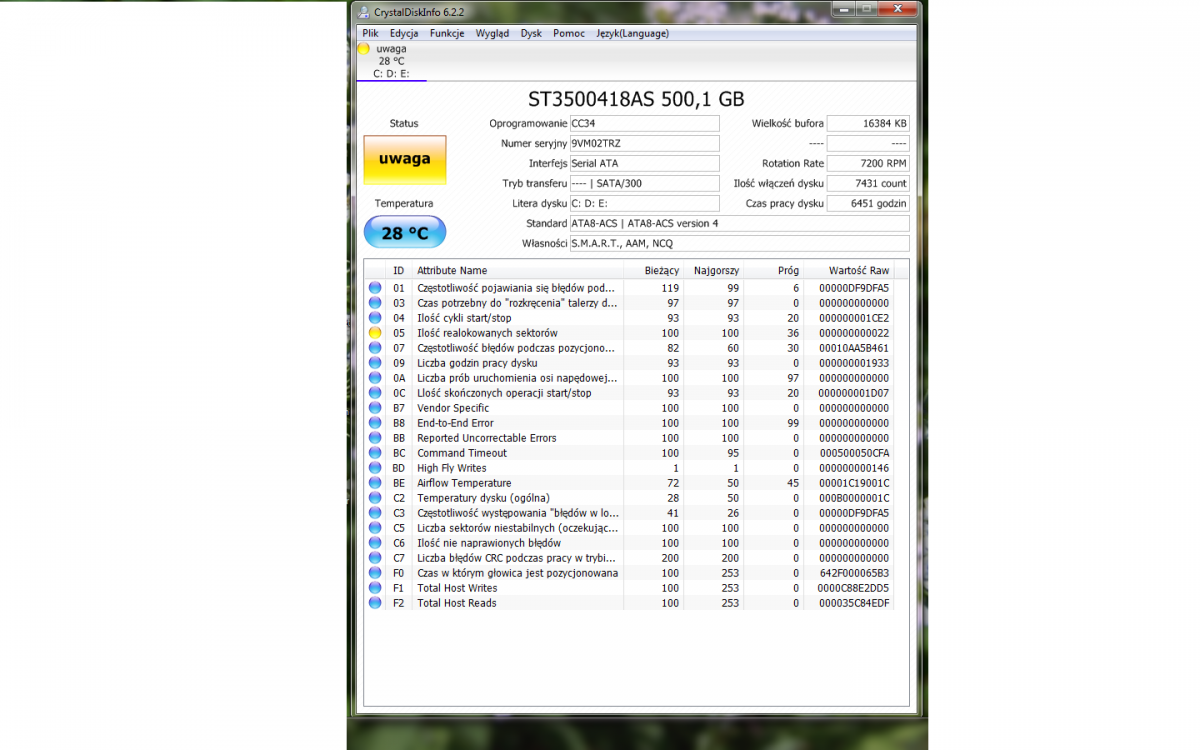
Task: Click the Najgorszy column header
Action: [x=714, y=270]
